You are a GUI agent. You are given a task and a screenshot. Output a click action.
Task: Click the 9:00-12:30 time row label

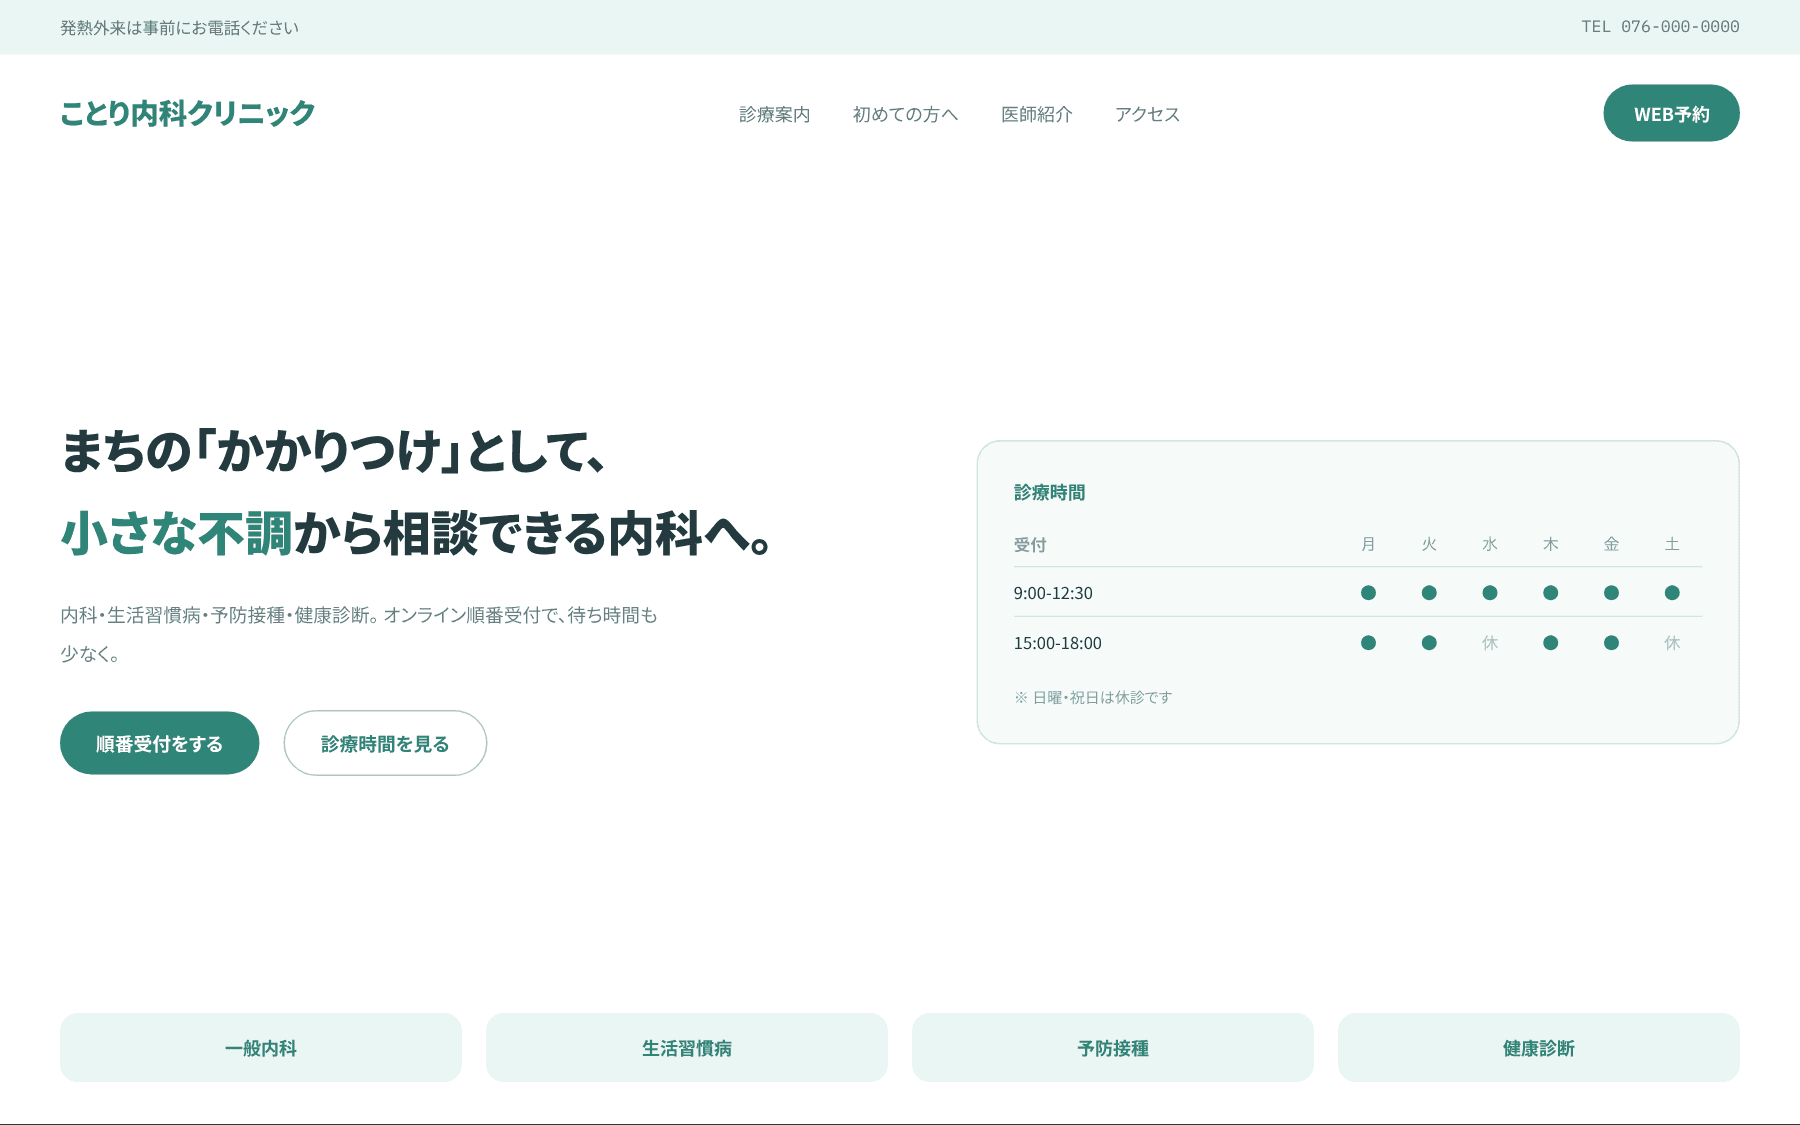coord(1053,593)
